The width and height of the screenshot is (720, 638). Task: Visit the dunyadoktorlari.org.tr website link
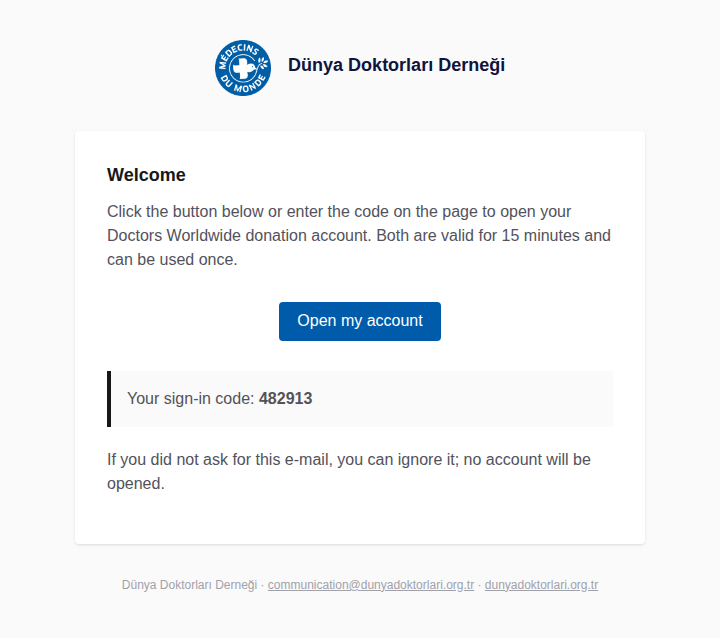point(541,585)
